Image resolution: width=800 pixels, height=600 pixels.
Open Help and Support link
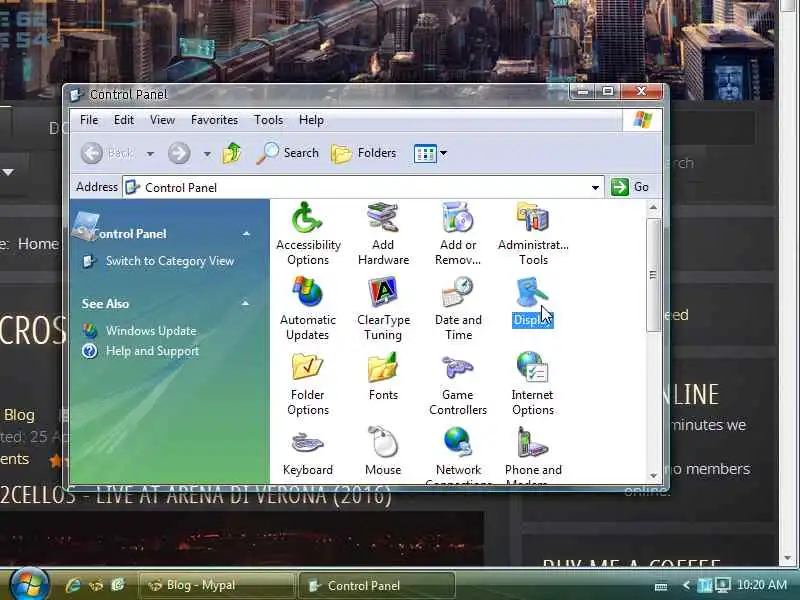(152, 351)
